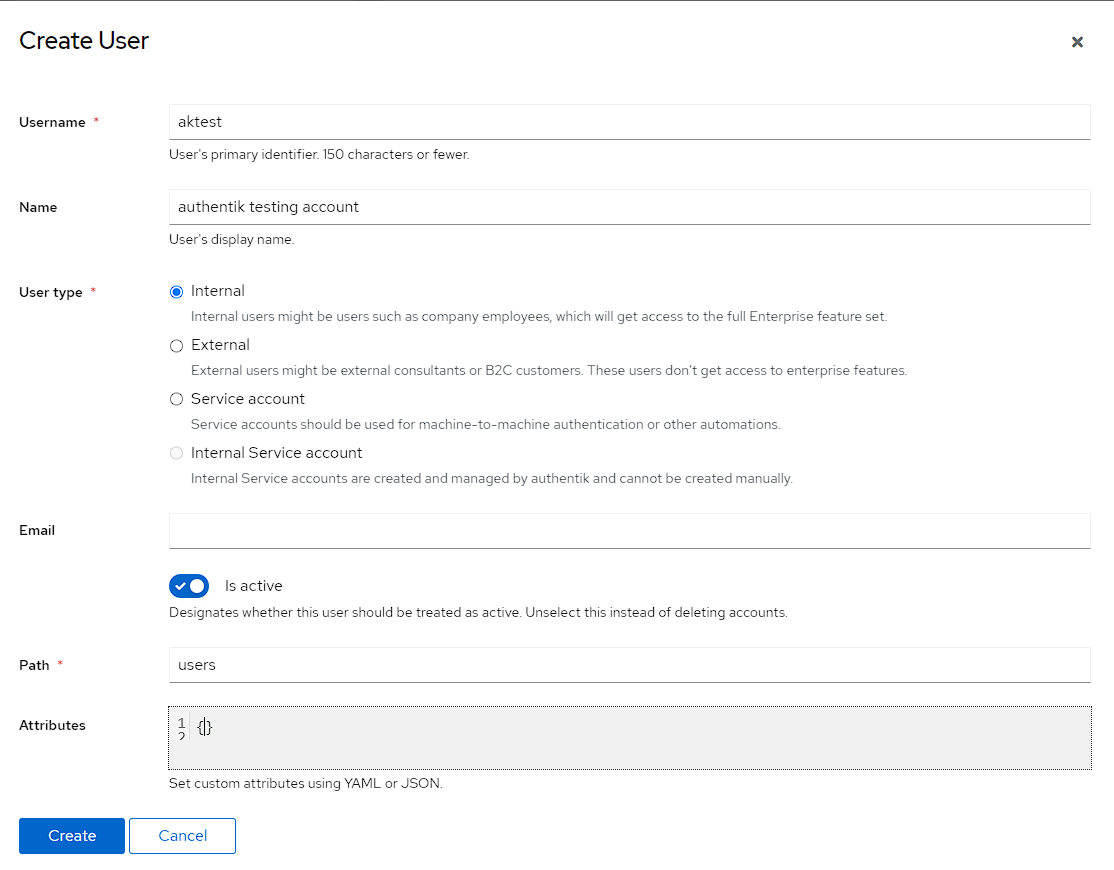This screenshot has height=870, width=1114.
Task: Select the Internal user type radio button
Action: (x=177, y=292)
